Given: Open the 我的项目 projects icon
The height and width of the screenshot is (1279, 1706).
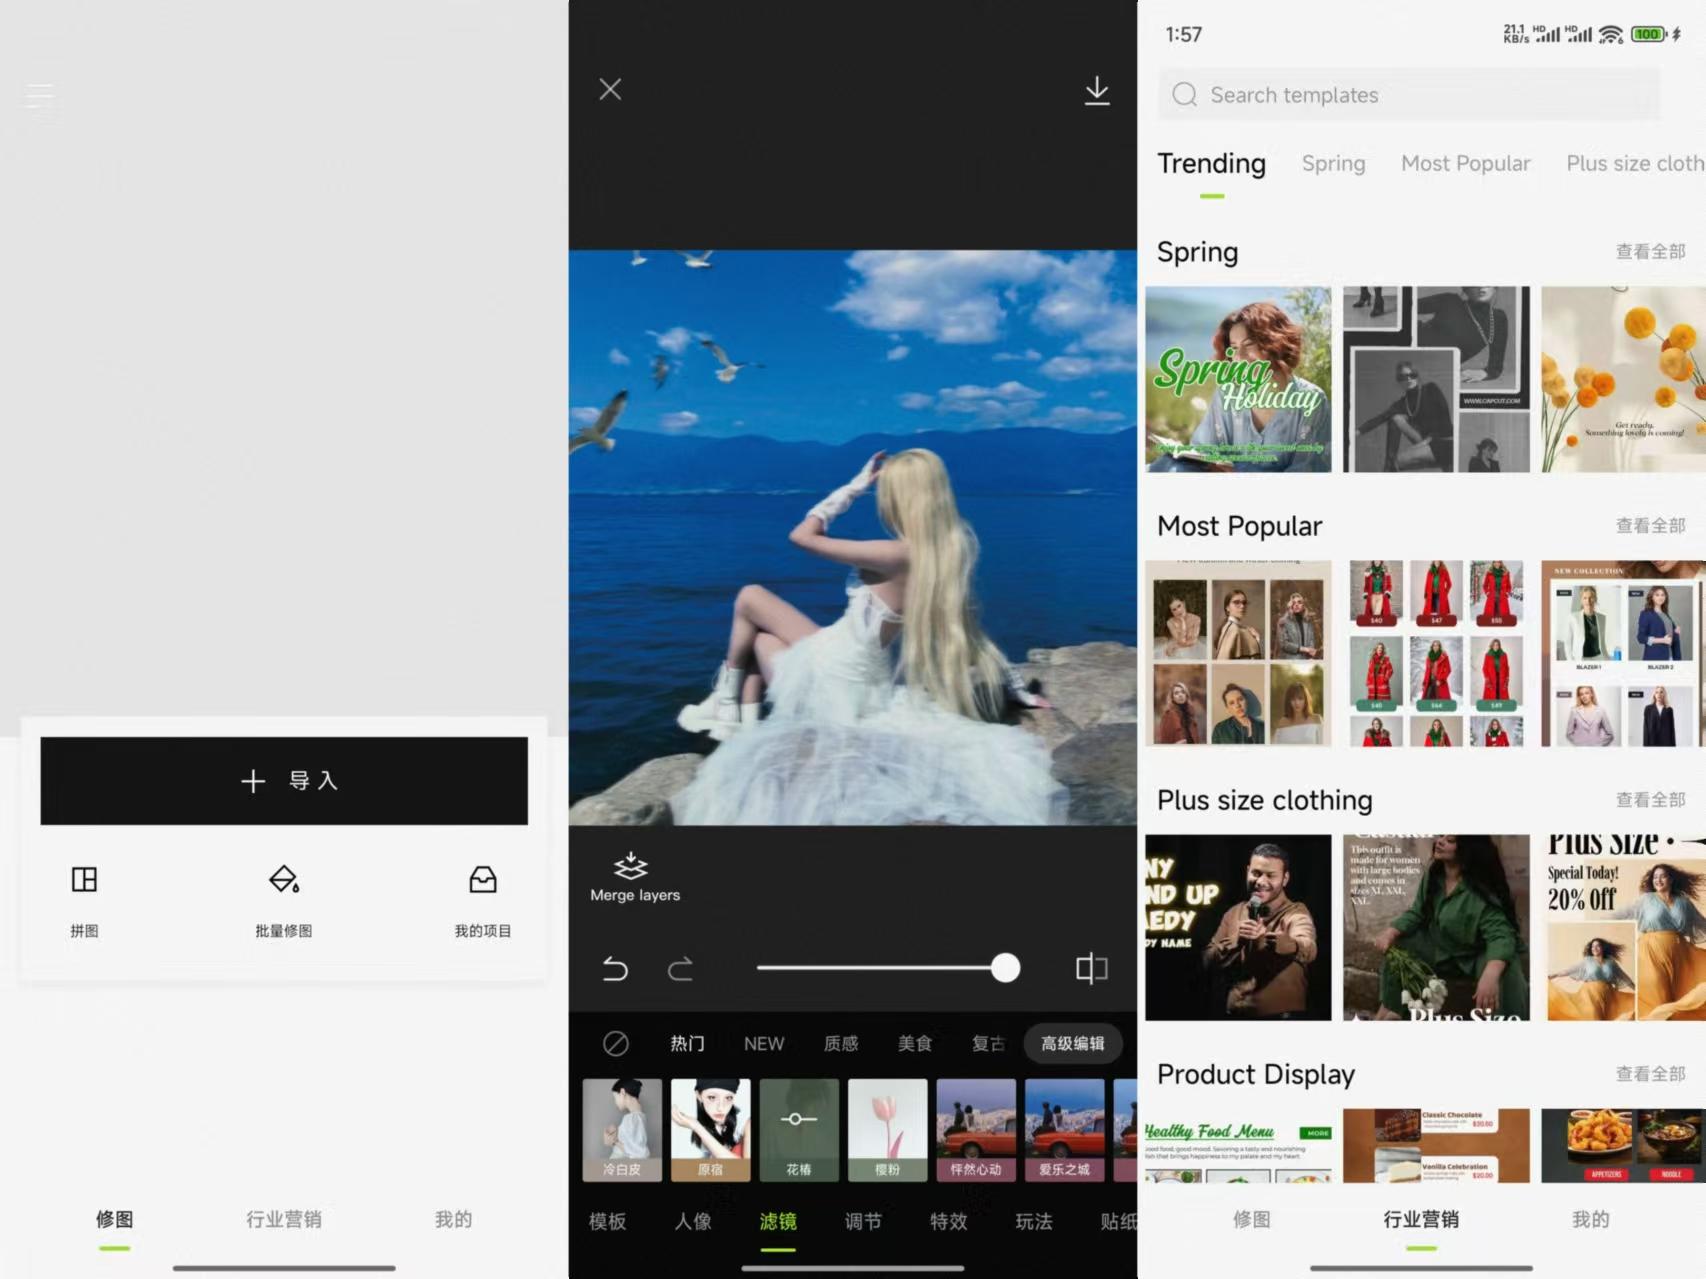Looking at the screenshot, I should (x=483, y=880).
